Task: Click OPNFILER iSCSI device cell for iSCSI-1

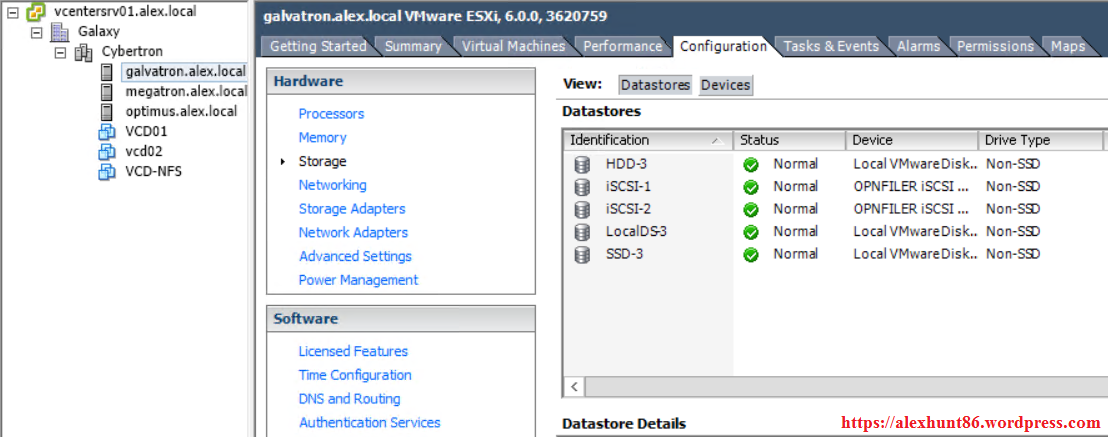Action: (x=912, y=187)
